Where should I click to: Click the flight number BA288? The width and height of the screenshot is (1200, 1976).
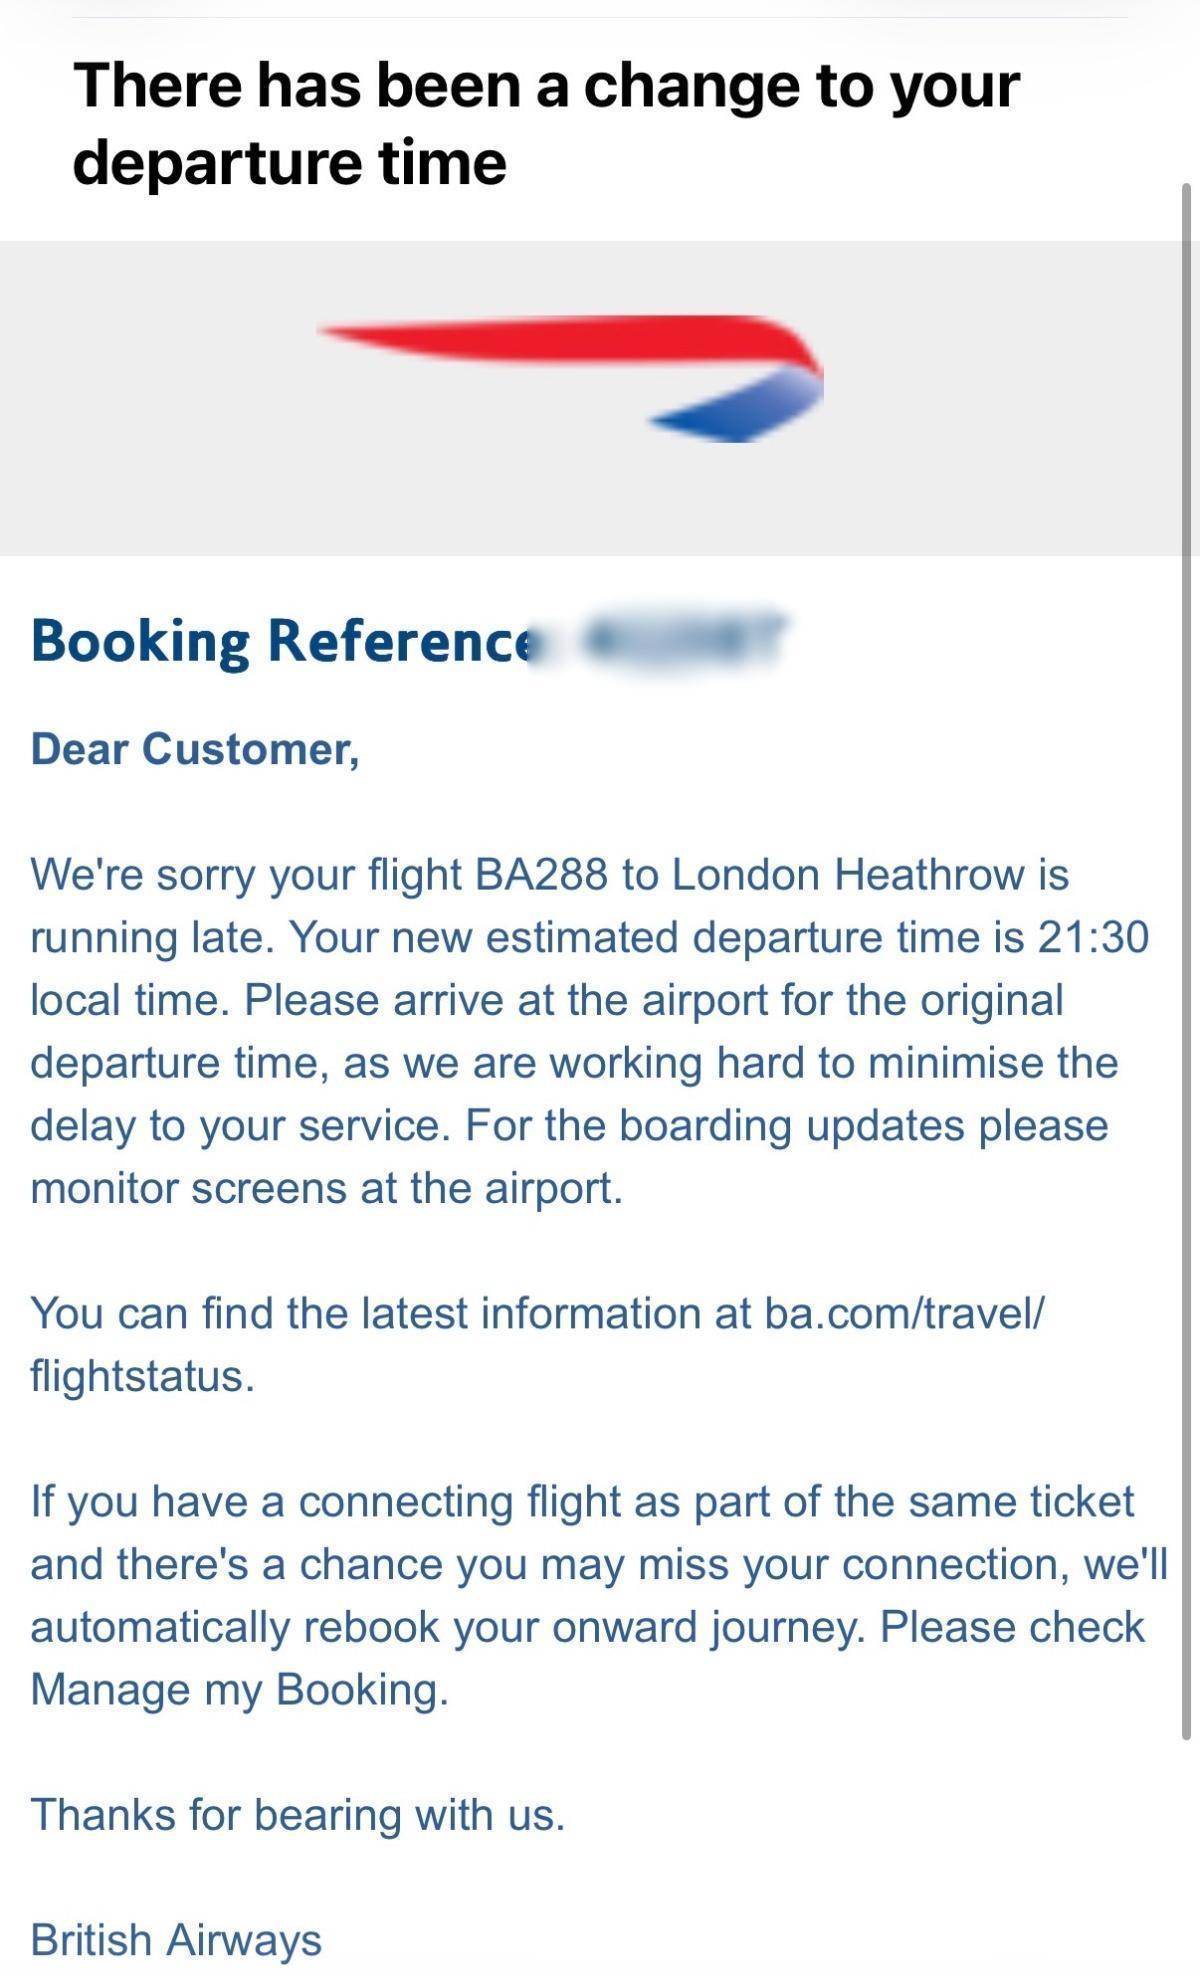tap(541, 875)
